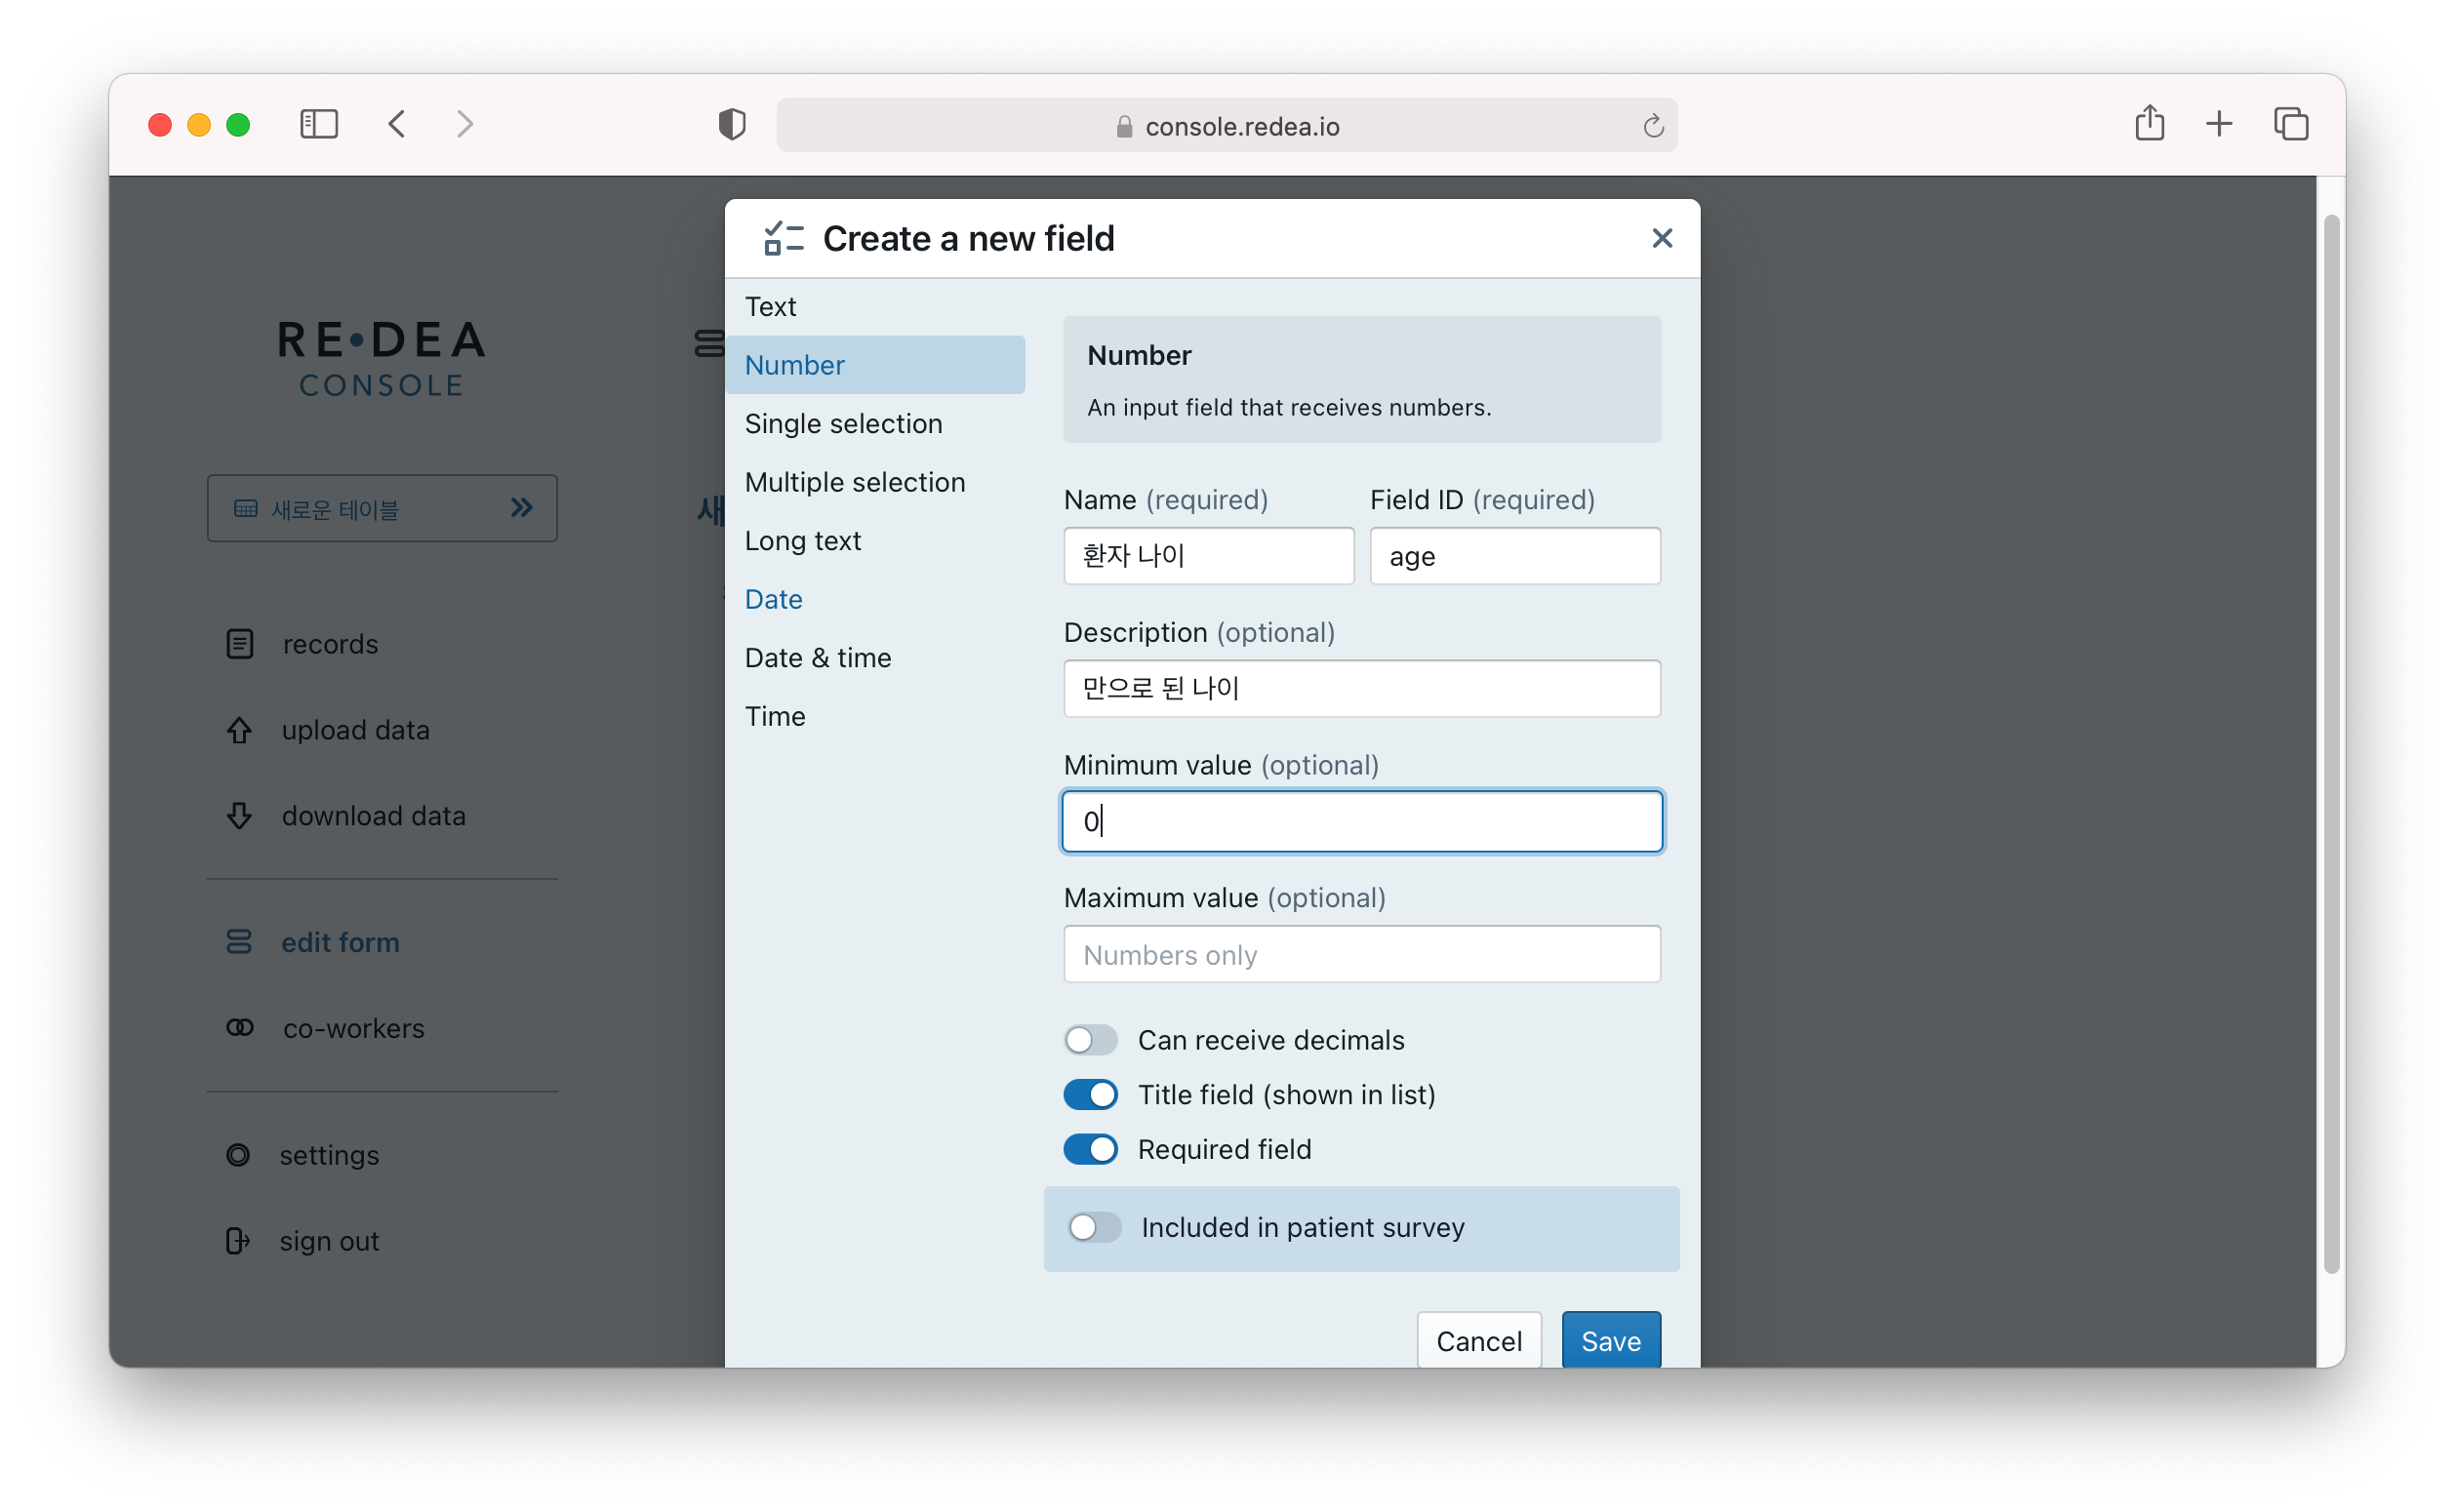Open a new tab with plus icon
Image resolution: width=2455 pixels, height=1512 pixels.
[x=2219, y=124]
